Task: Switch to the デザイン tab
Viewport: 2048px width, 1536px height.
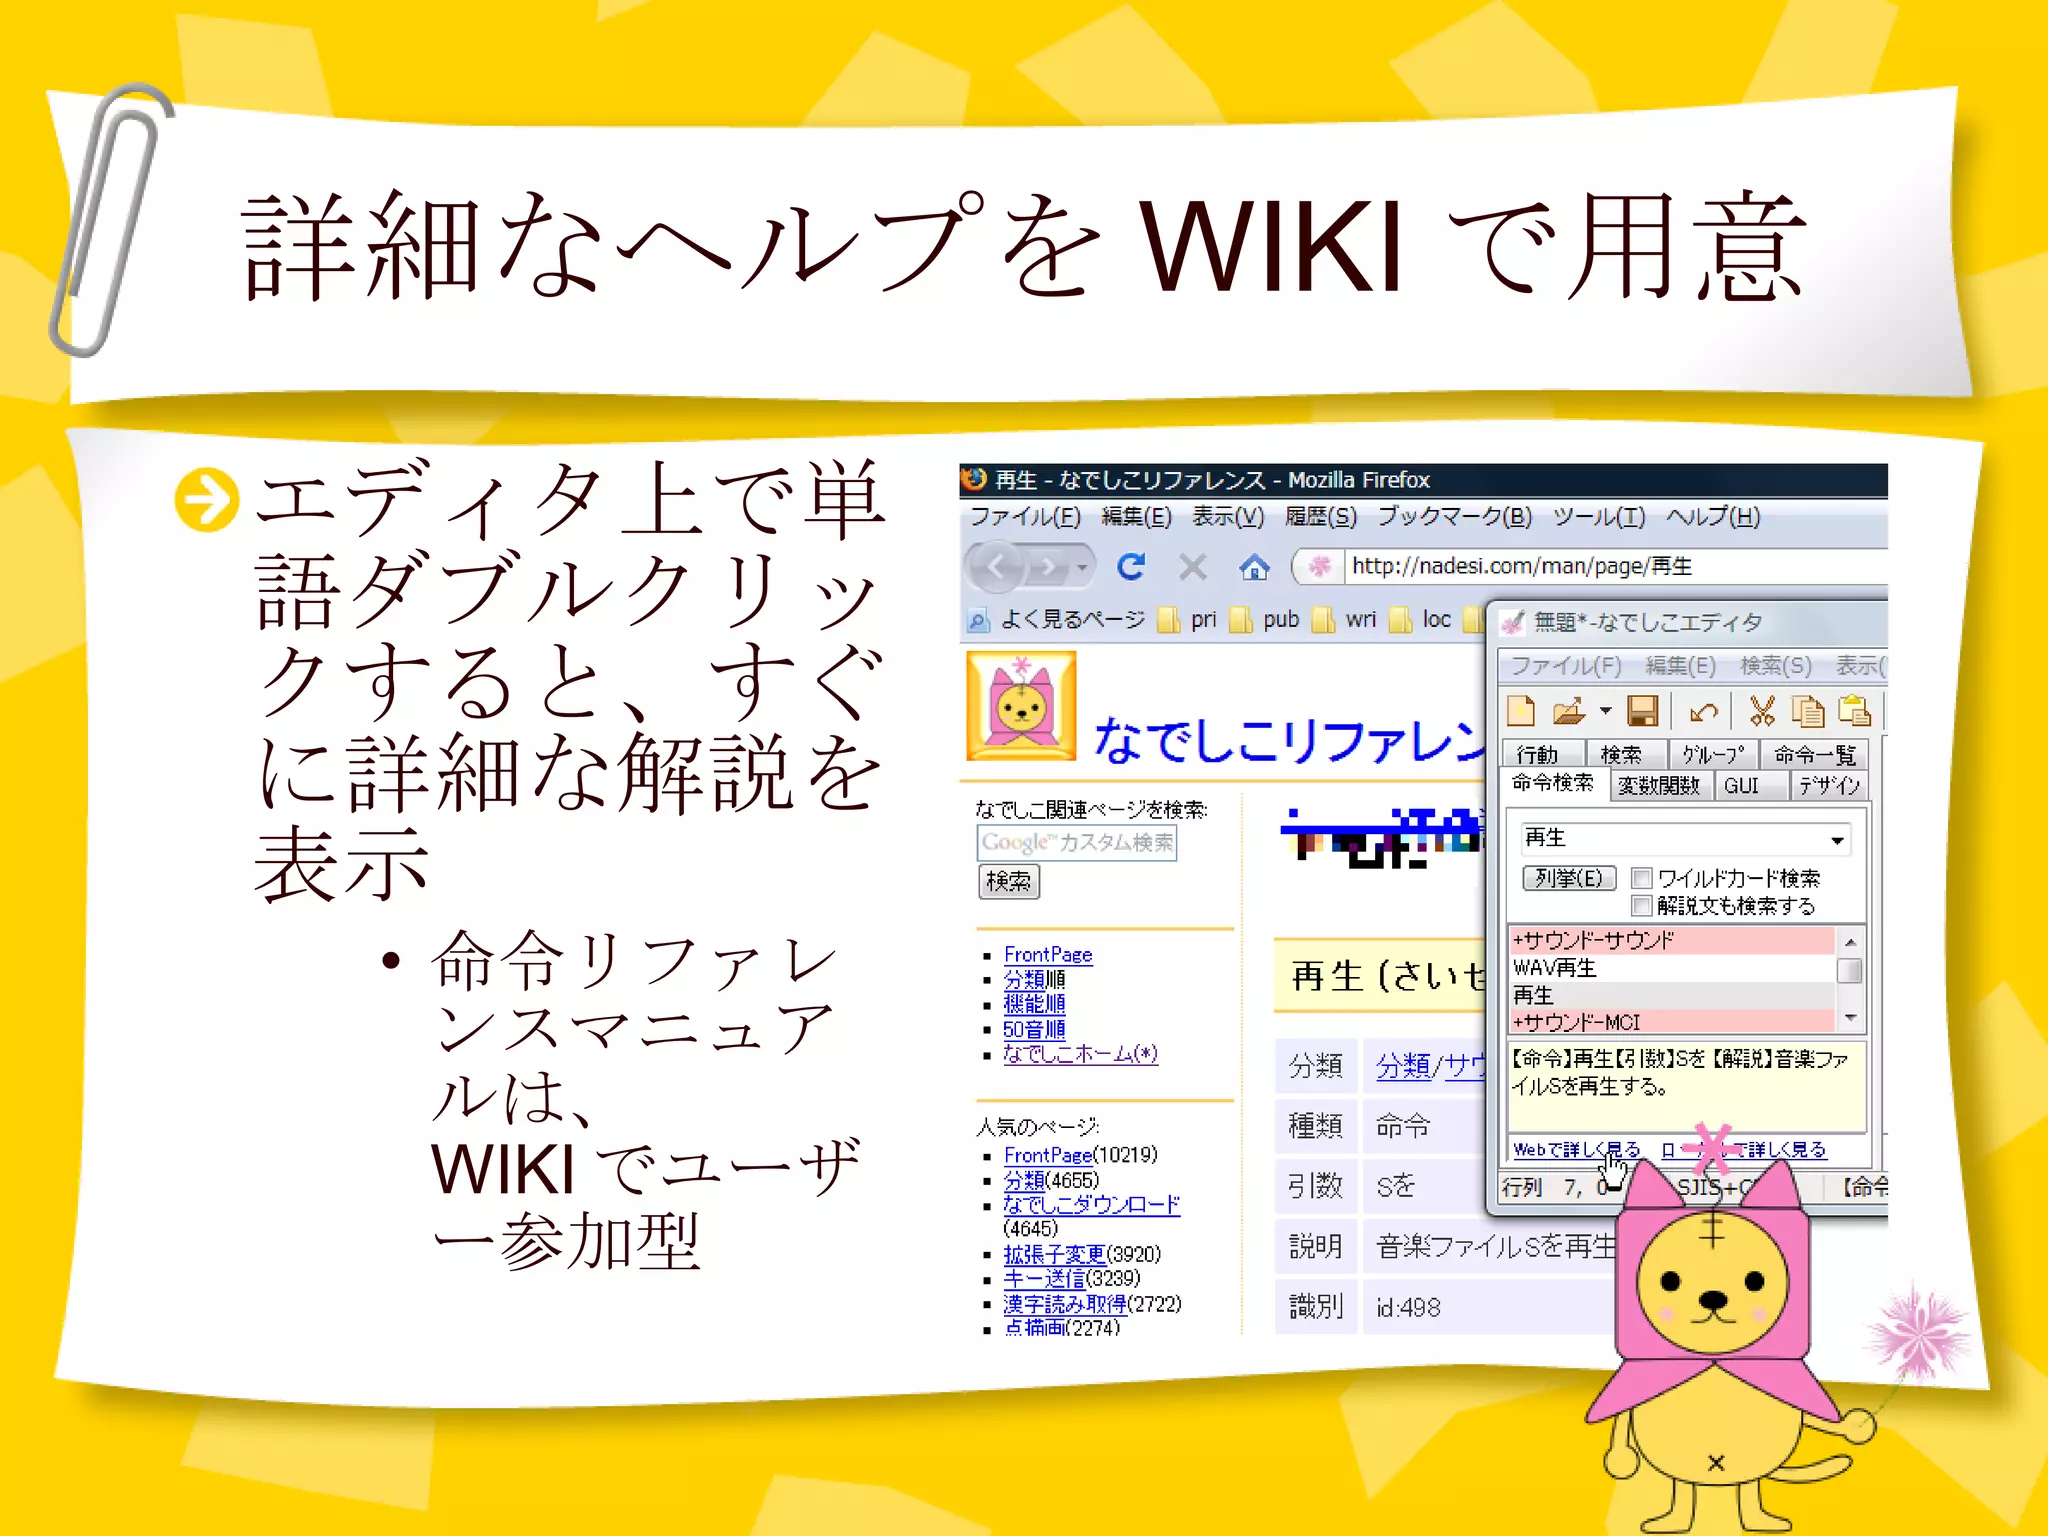Action: click(1830, 785)
